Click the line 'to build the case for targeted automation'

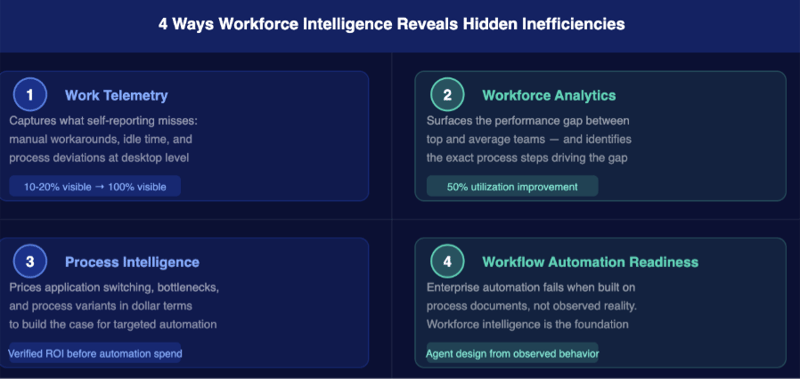point(113,324)
